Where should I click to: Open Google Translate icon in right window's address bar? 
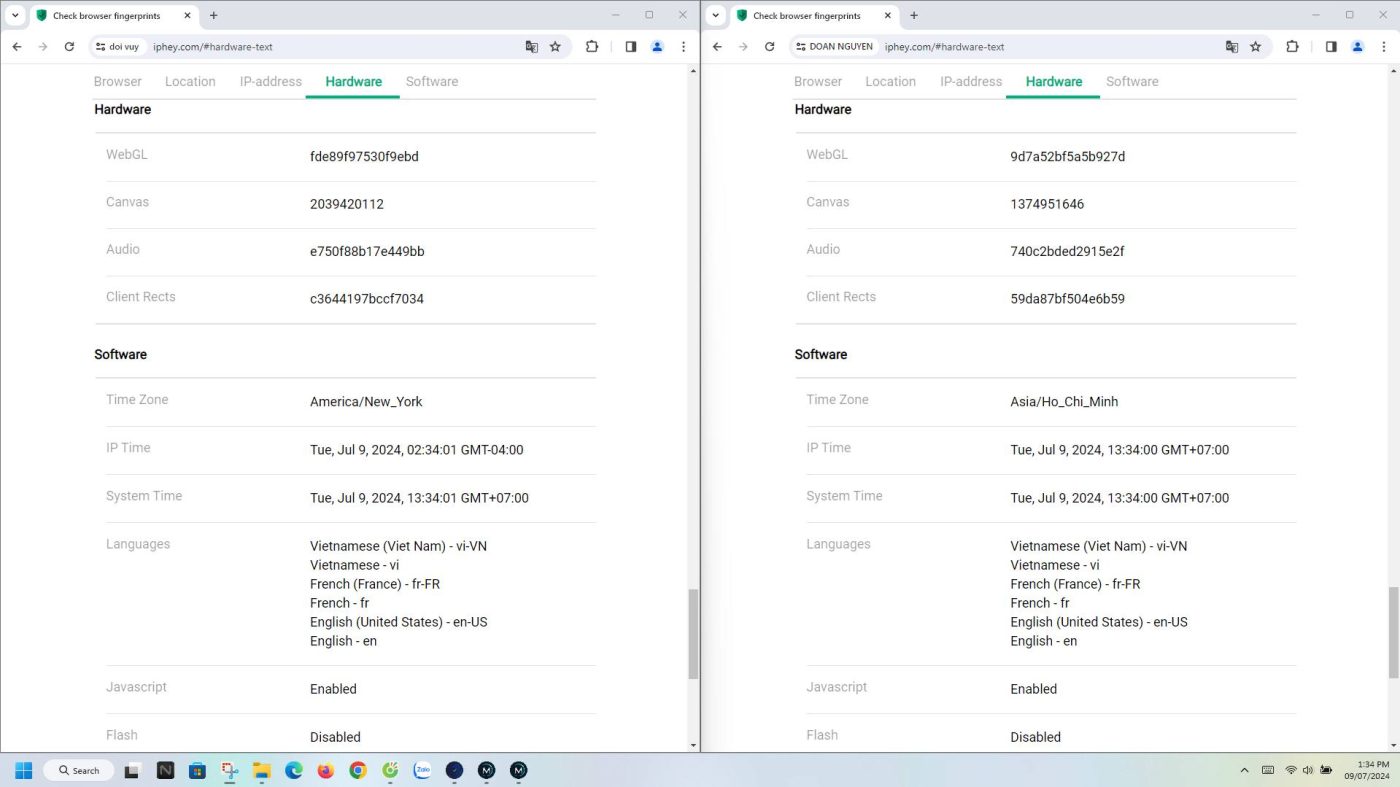point(1232,46)
